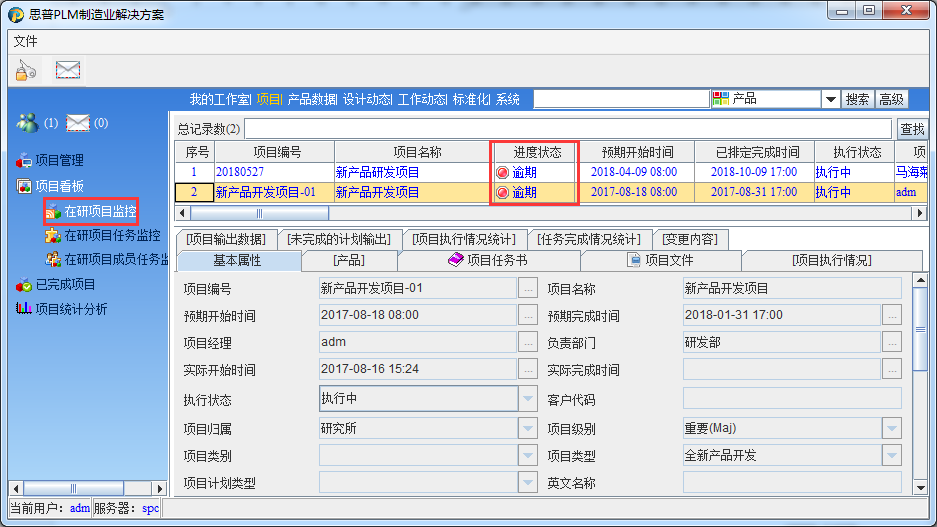Open 项目统计分析 chart item

coord(70,309)
